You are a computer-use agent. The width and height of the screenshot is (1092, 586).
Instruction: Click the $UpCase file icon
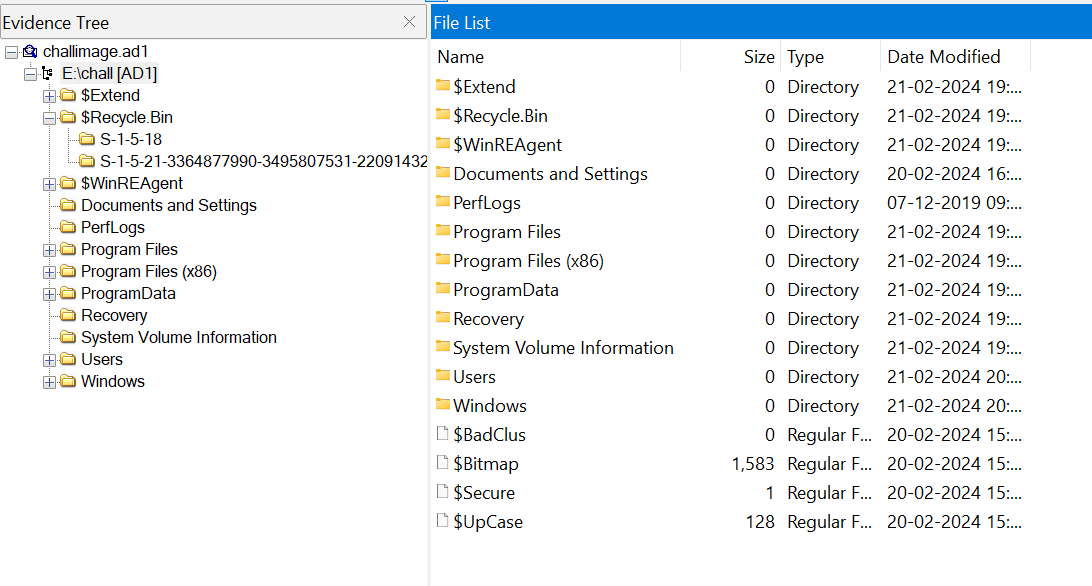443,521
